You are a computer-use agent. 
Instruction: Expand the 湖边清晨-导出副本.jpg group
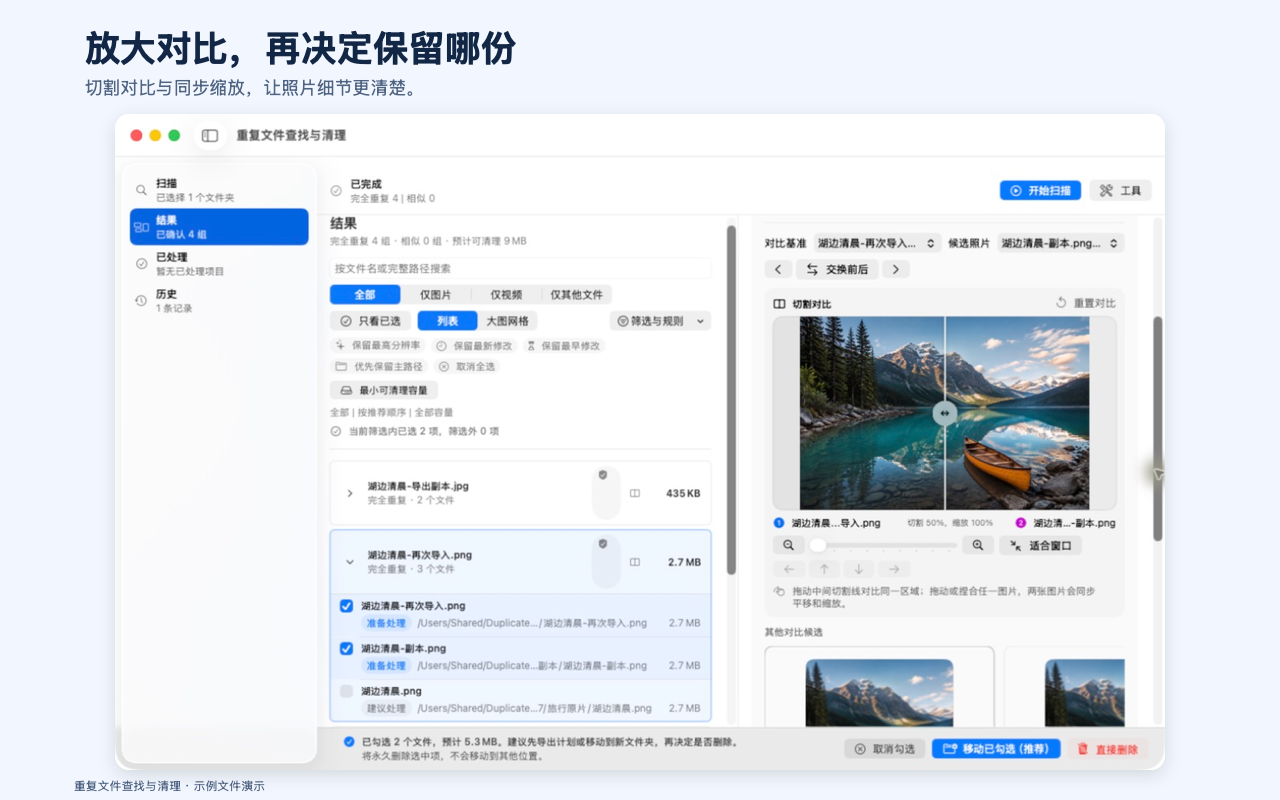coord(350,493)
